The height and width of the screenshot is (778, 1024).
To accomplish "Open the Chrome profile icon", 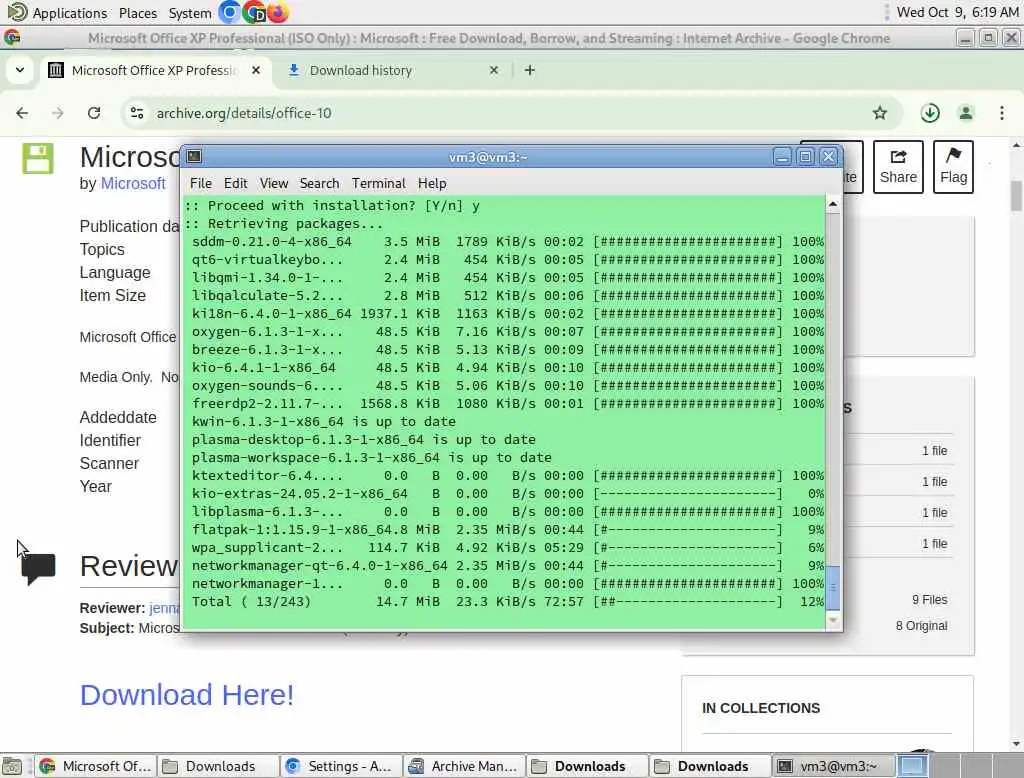I will click(x=966, y=113).
